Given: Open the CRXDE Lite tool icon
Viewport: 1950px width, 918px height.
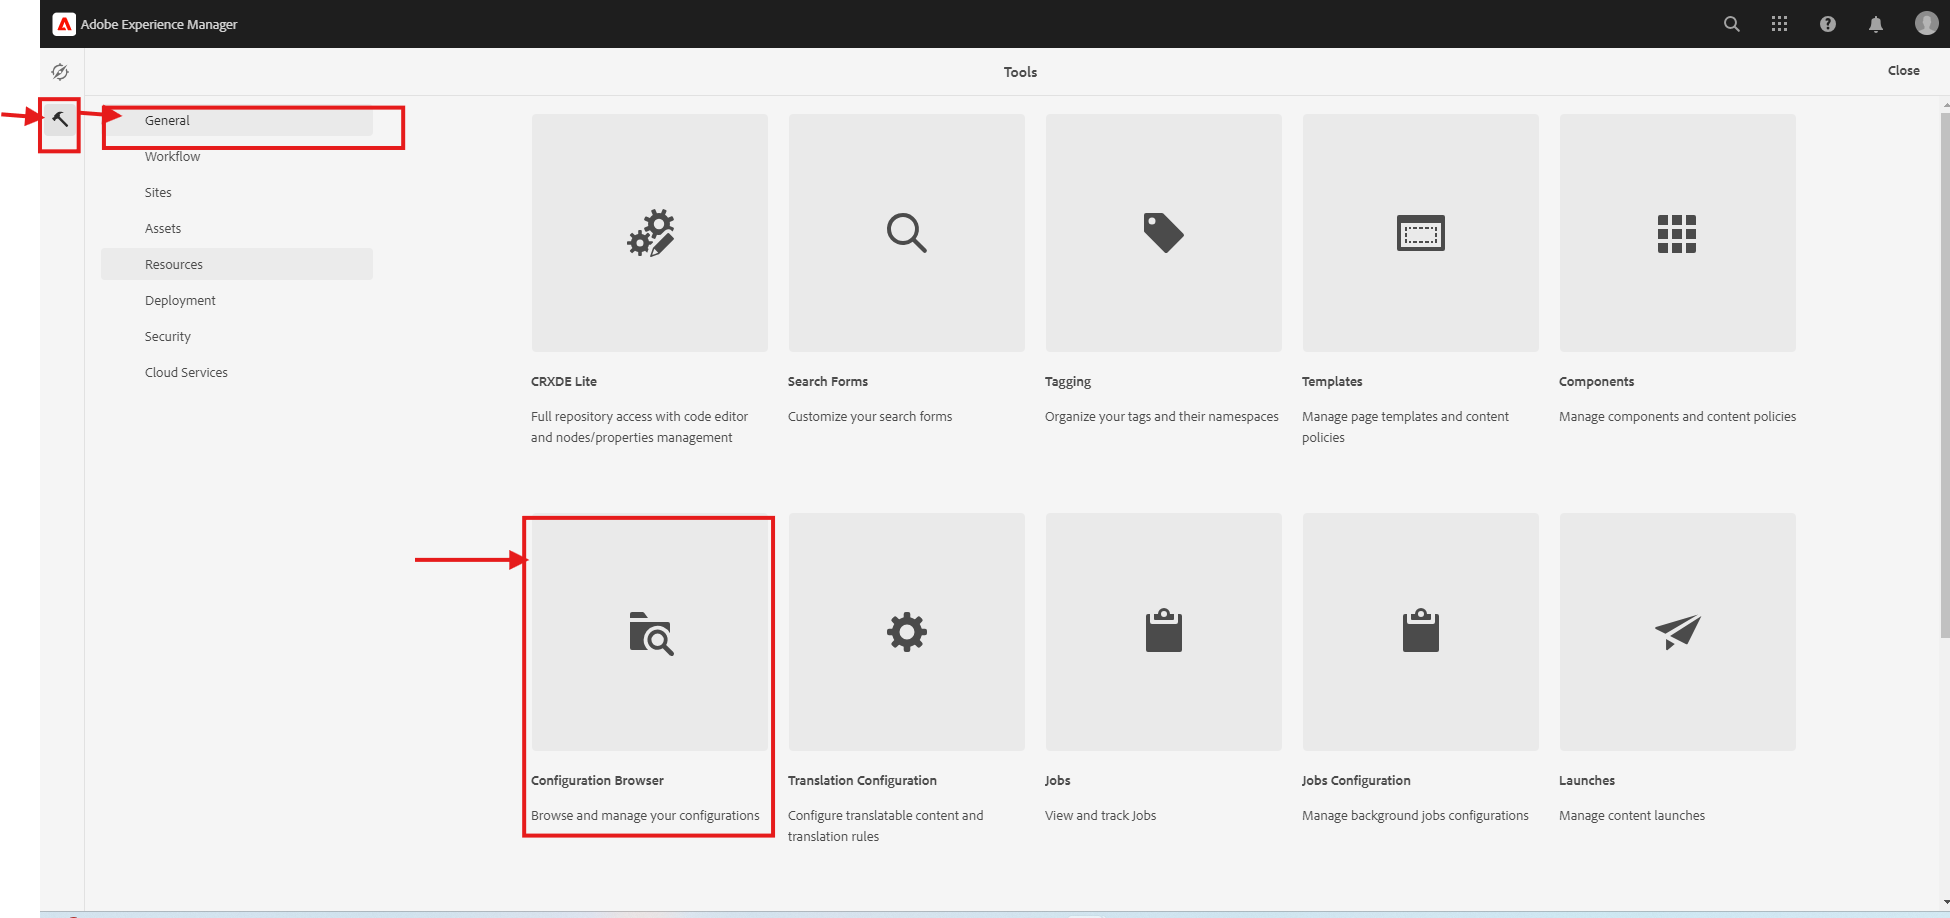Looking at the screenshot, I should pos(650,233).
